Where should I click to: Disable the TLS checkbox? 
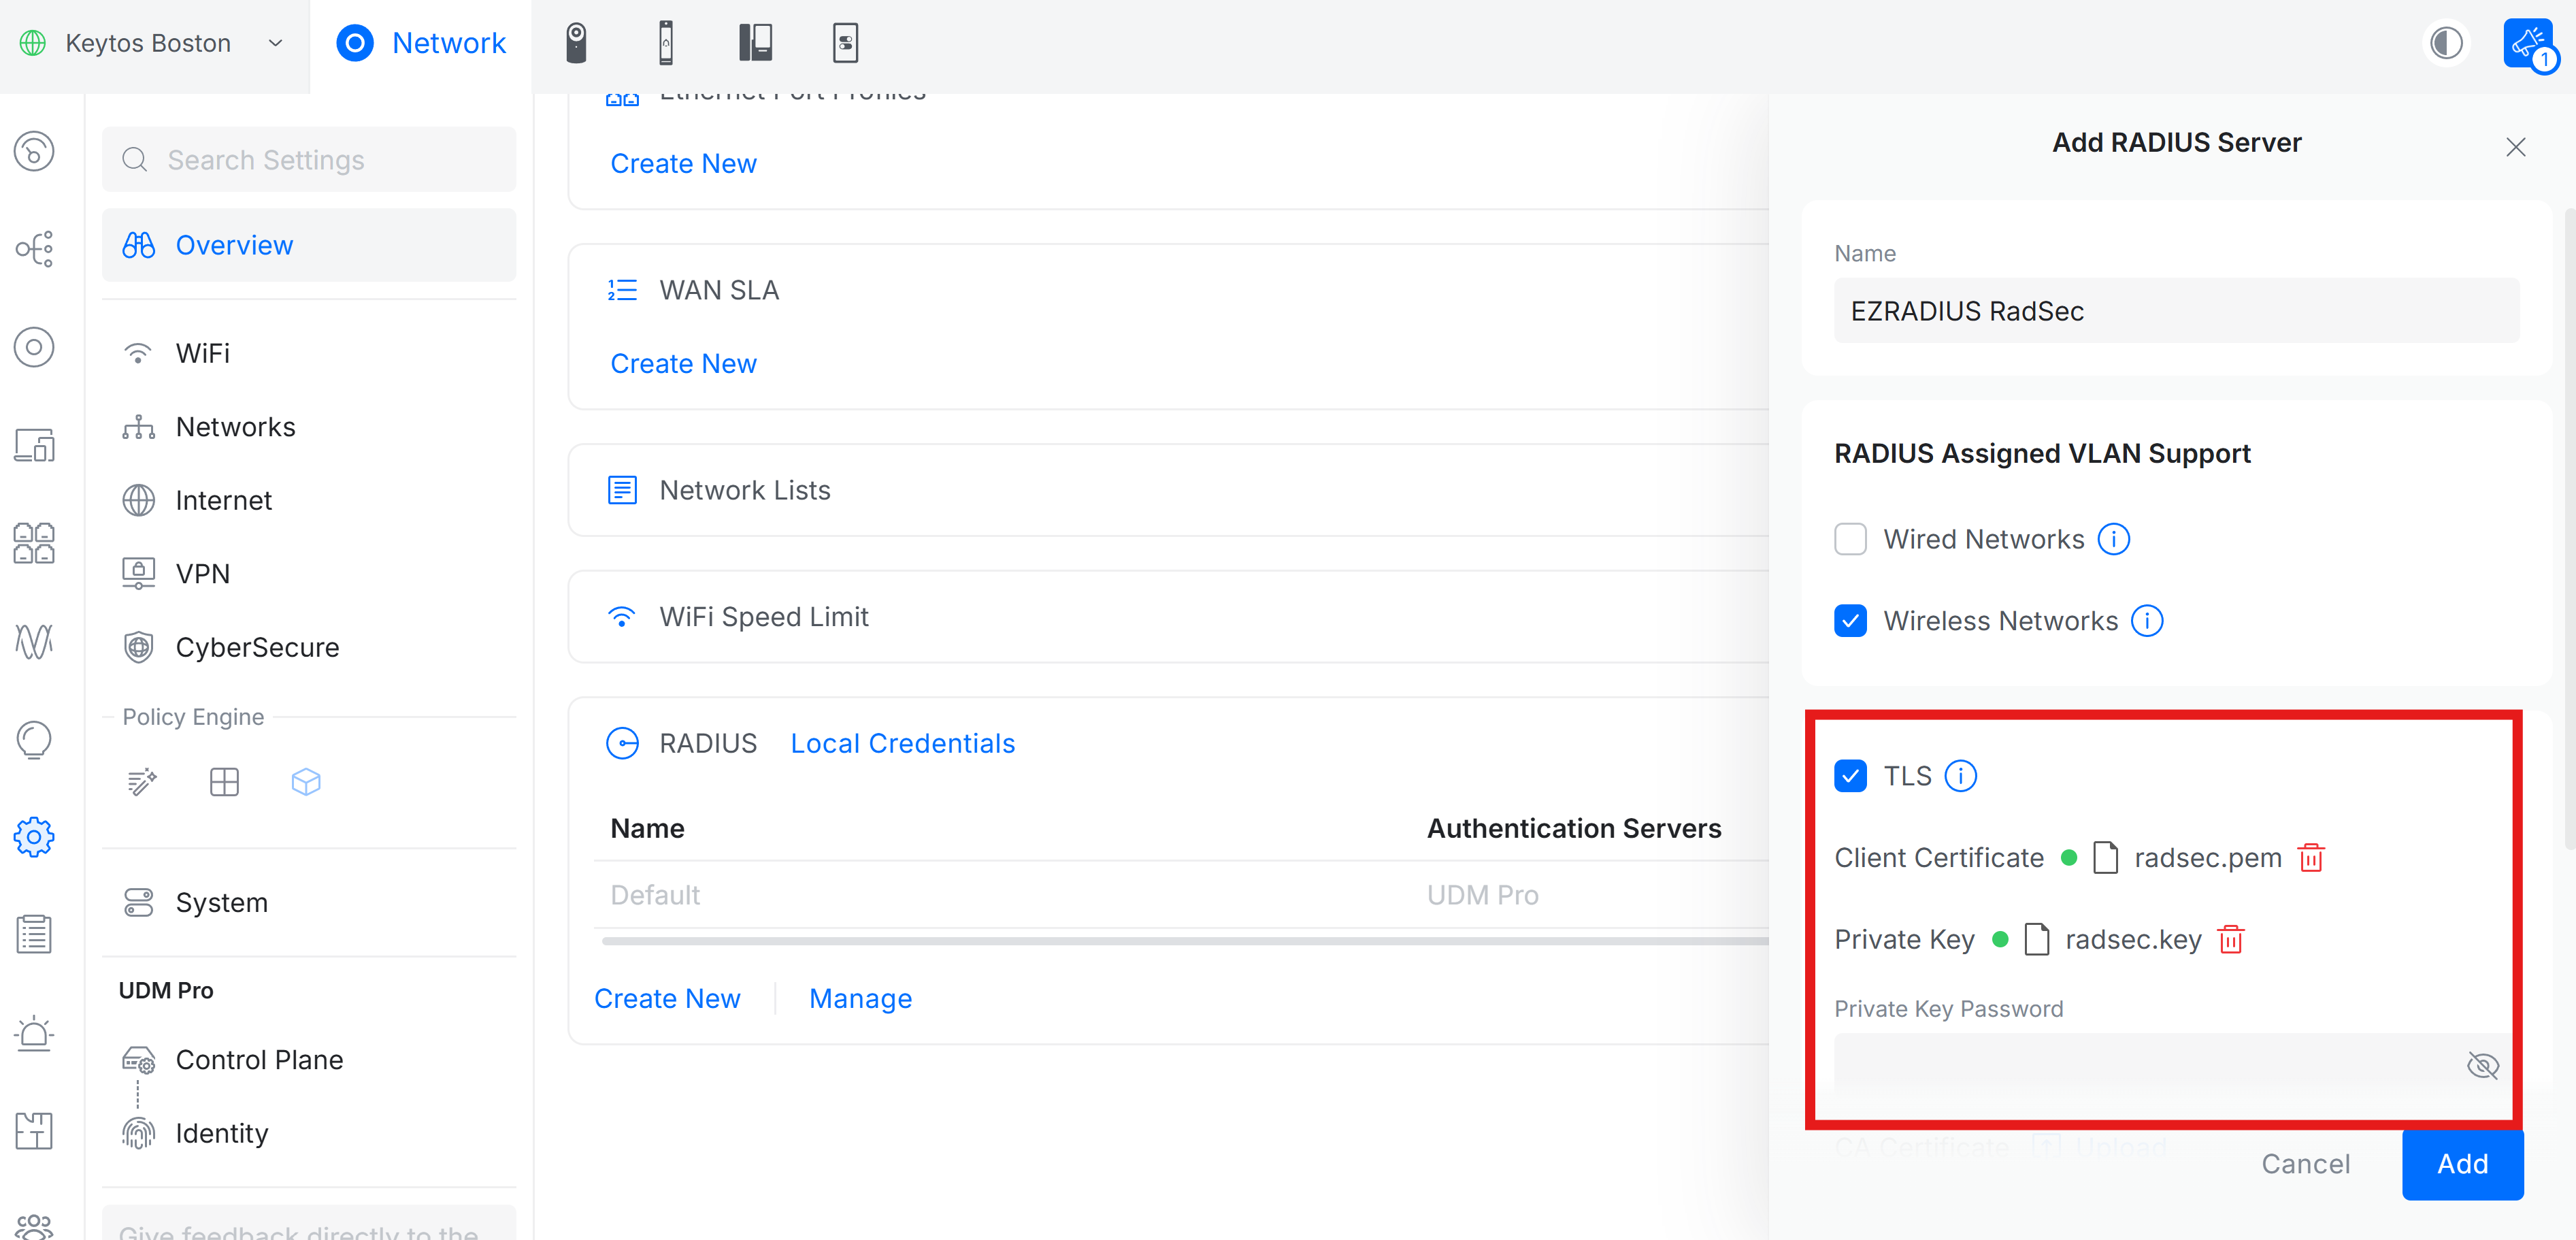(1851, 776)
